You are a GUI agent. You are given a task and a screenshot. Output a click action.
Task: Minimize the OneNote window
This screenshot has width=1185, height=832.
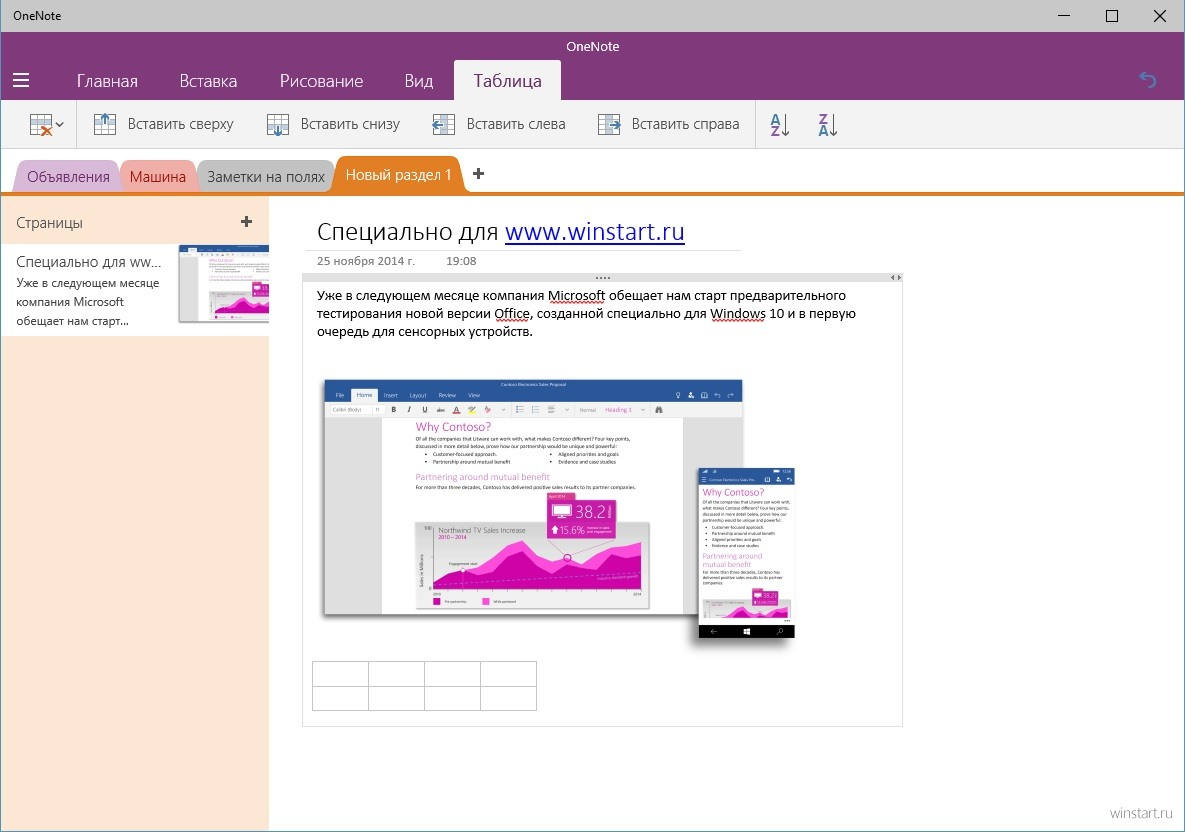[x=1064, y=15]
